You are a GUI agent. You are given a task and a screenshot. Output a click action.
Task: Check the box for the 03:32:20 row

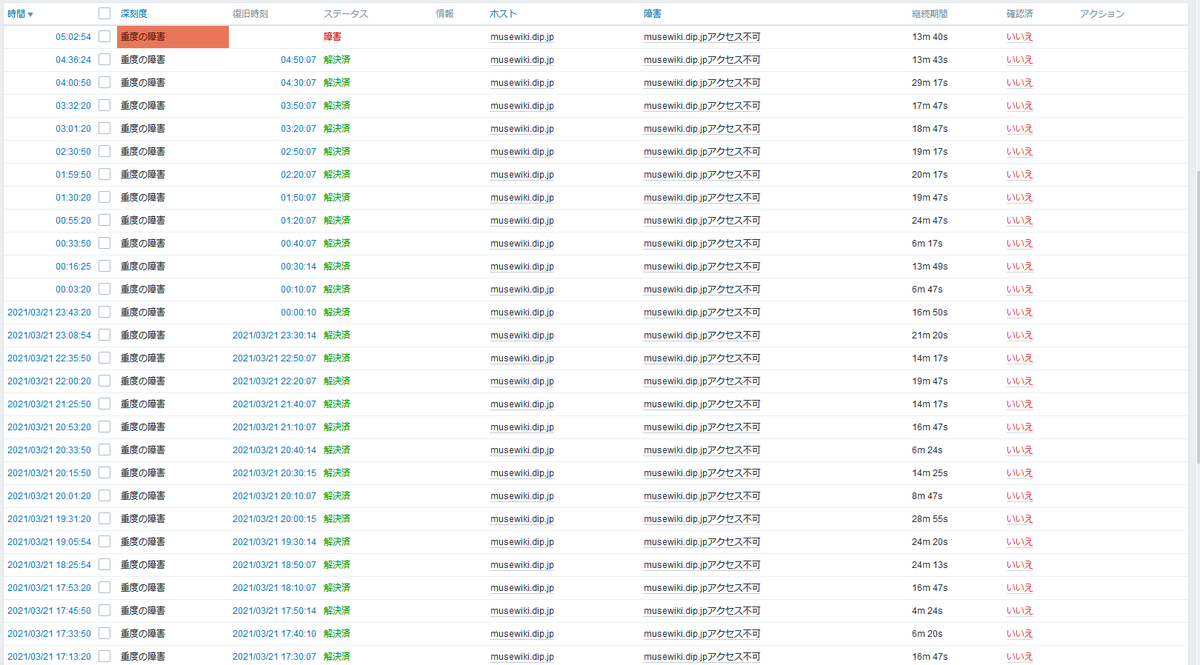point(104,106)
